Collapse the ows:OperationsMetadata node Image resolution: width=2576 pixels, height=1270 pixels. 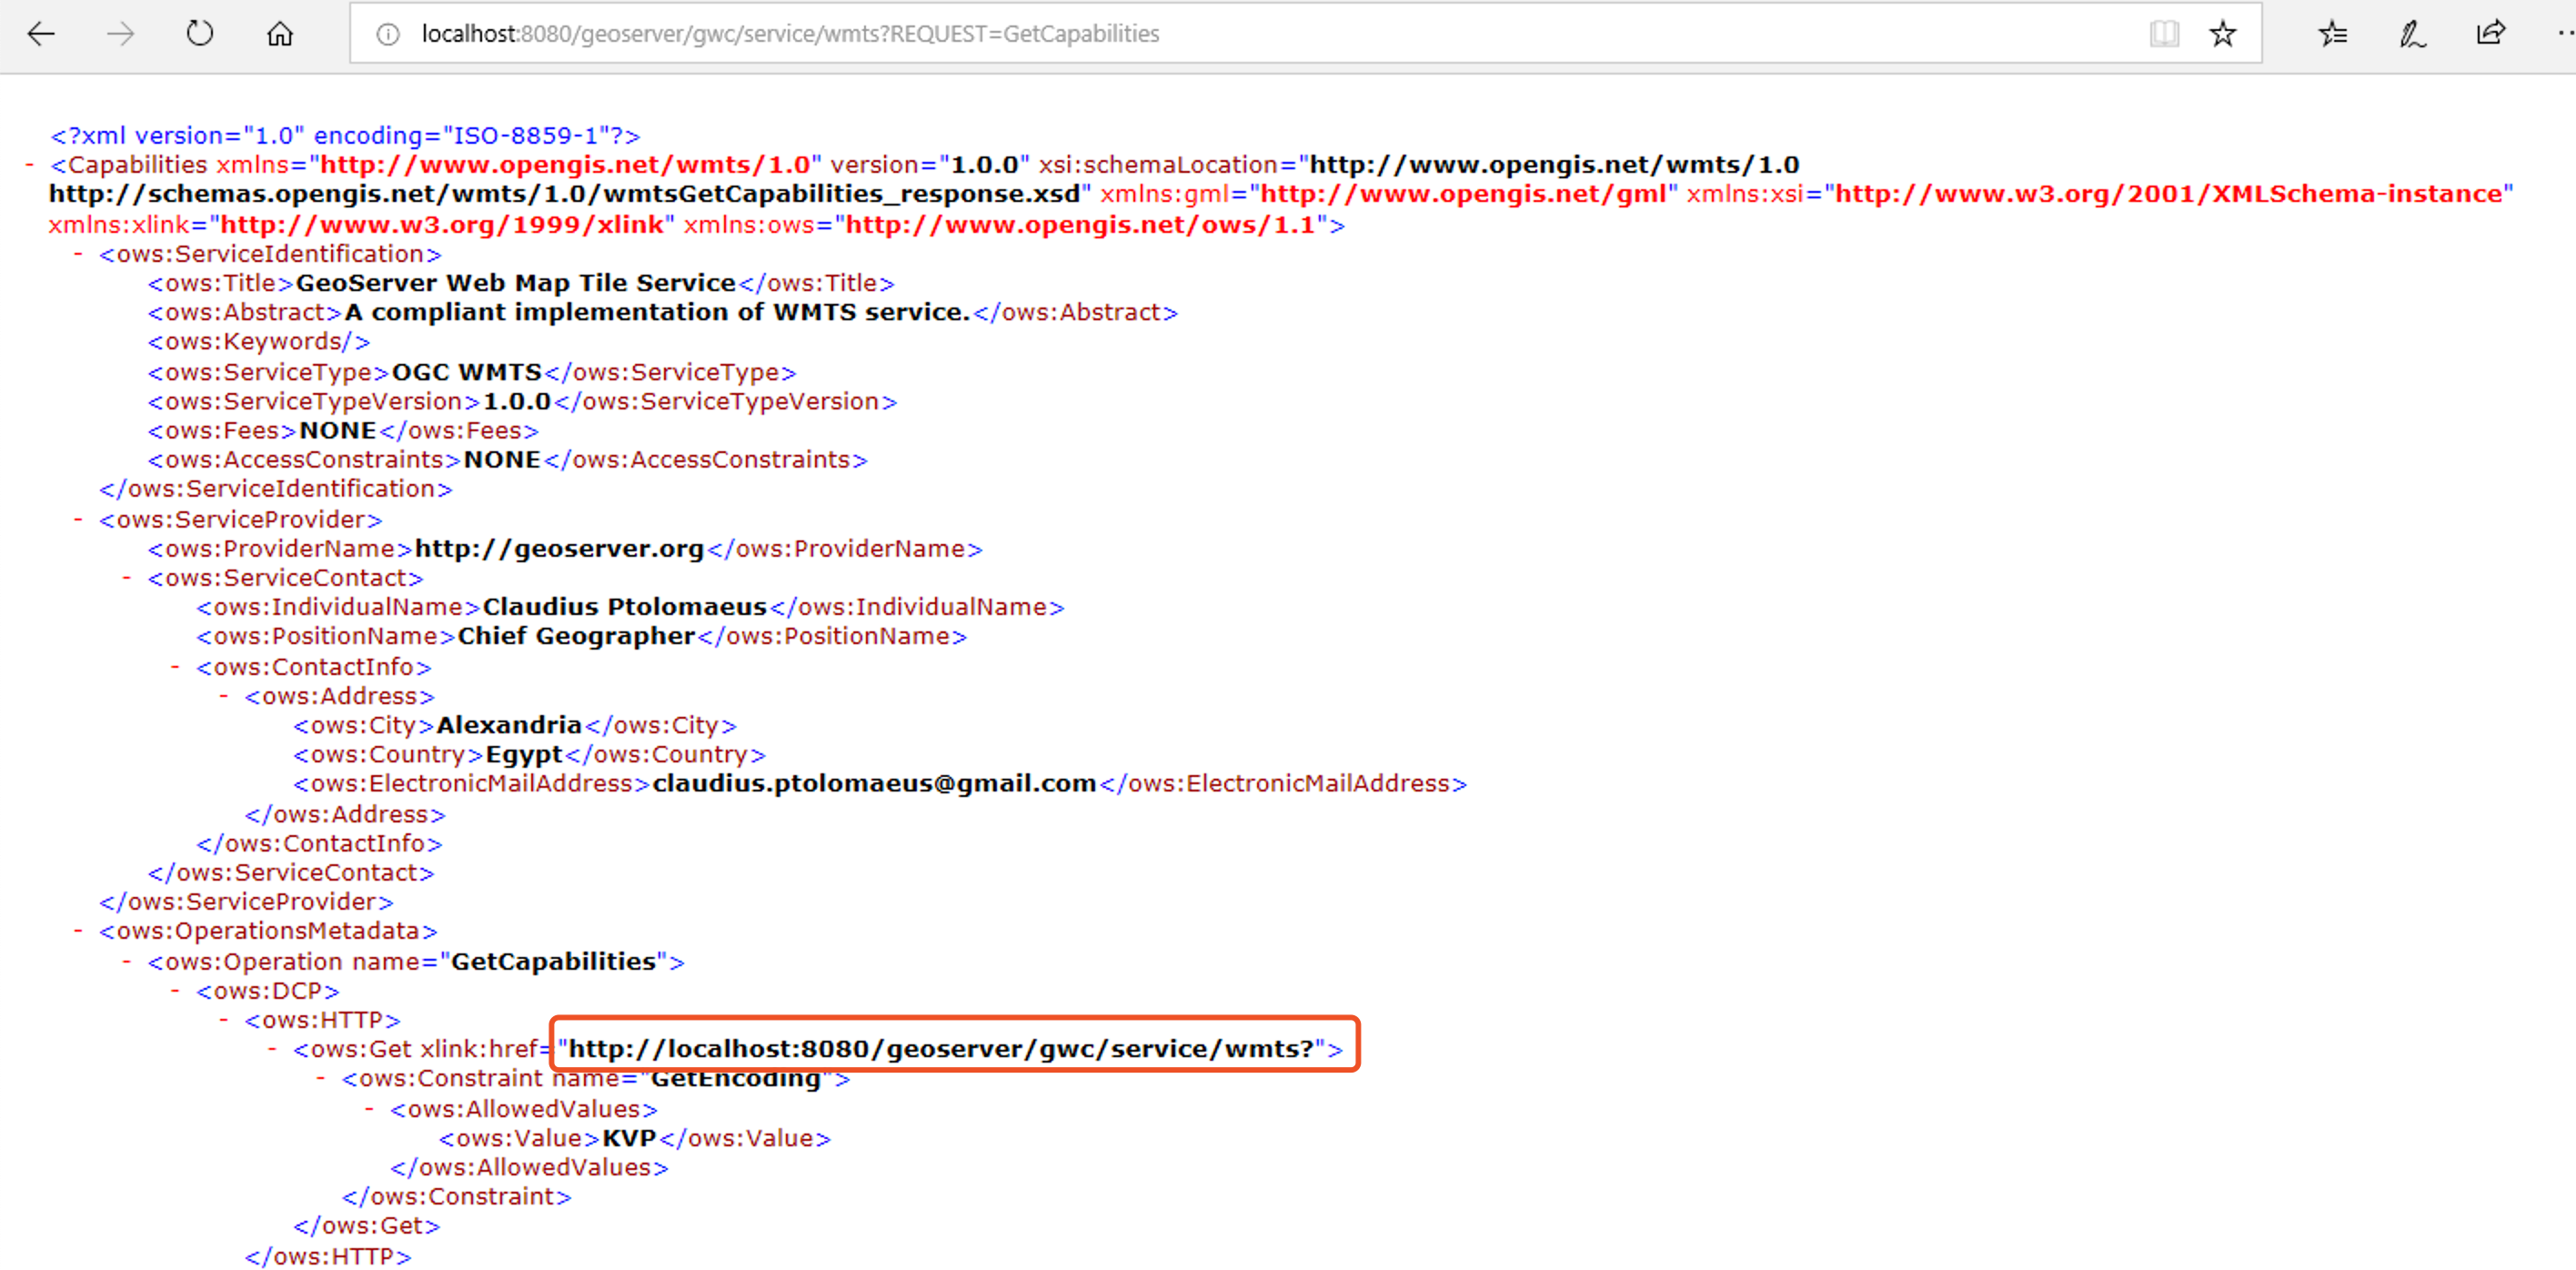tap(78, 931)
